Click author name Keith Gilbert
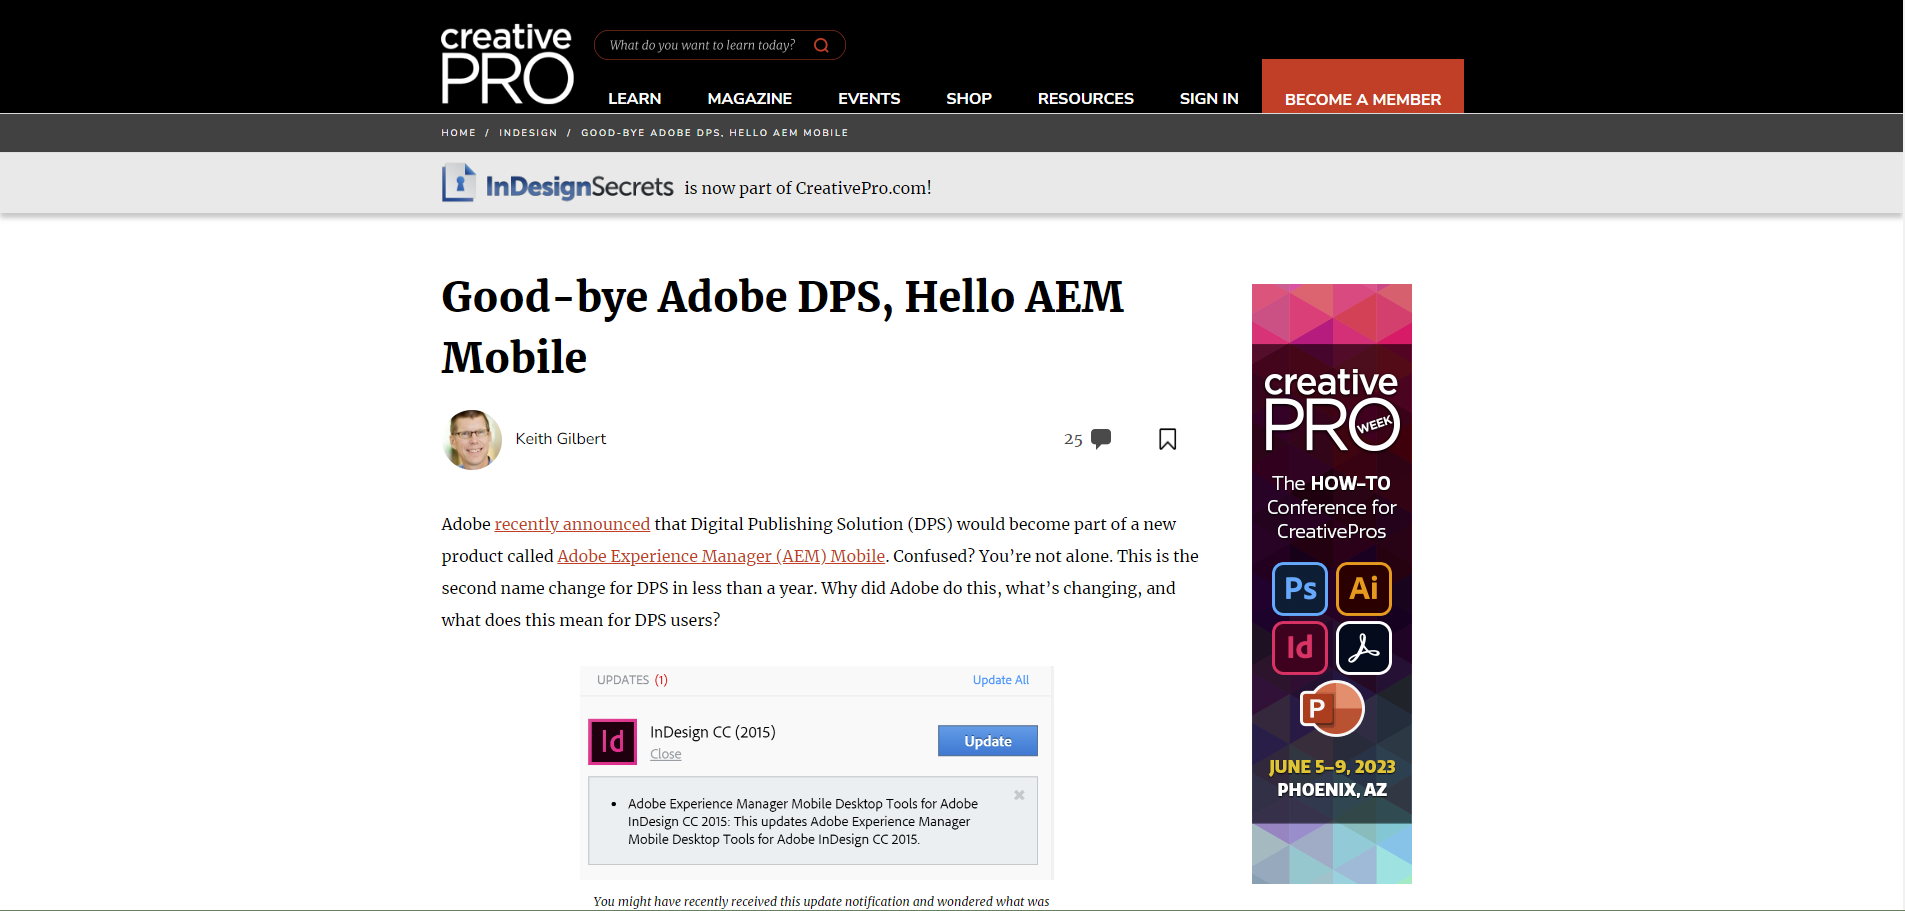Viewport: 1905px width, 911px height. [560, 439]
